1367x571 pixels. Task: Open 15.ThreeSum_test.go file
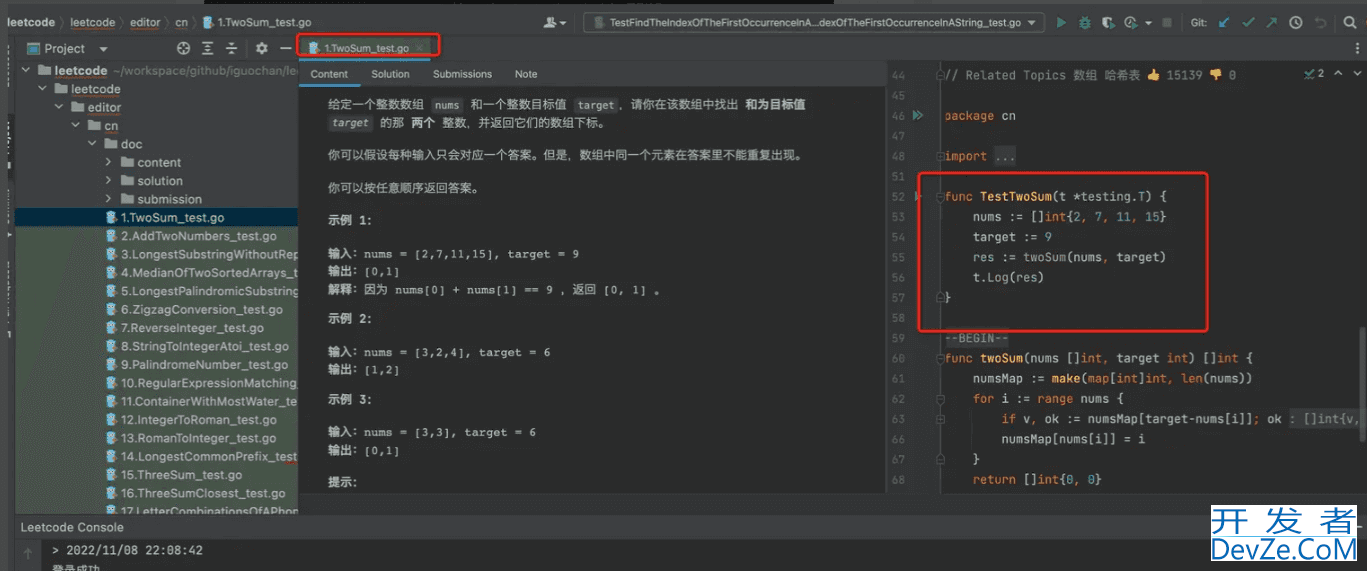[181, 475]
